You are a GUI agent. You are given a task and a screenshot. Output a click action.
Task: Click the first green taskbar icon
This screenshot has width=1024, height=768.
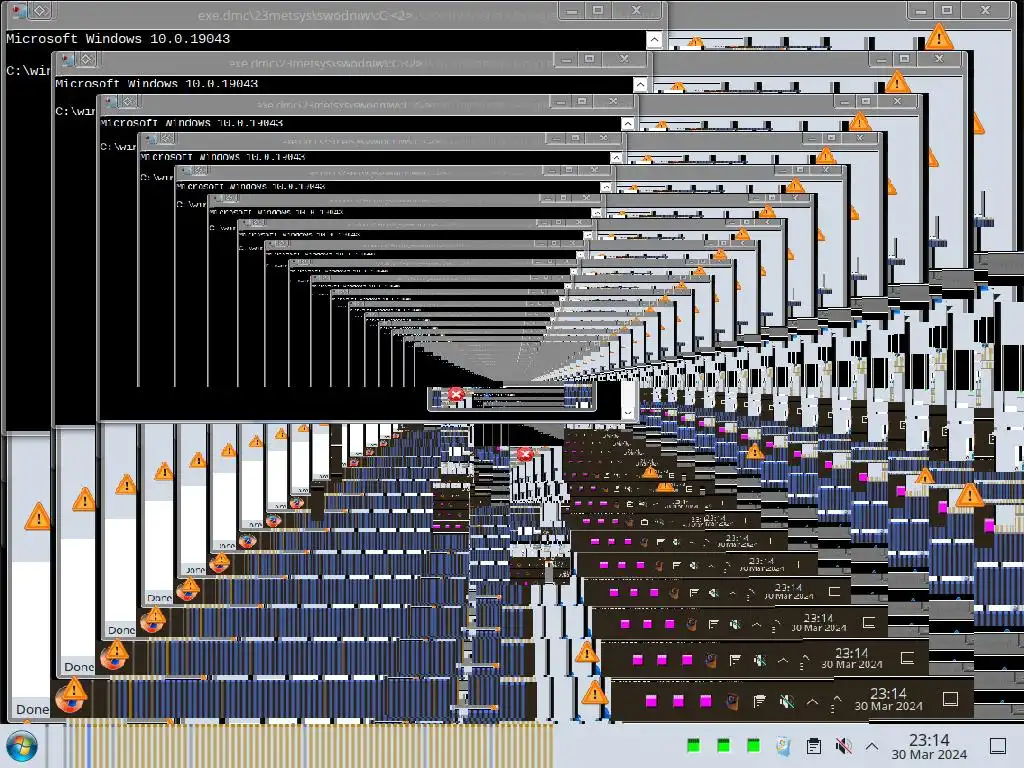coord(694,745)
